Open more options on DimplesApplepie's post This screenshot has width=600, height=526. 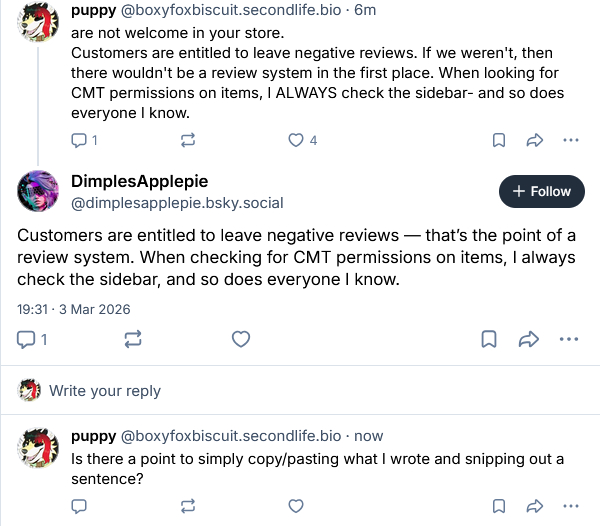coord(569,339)
